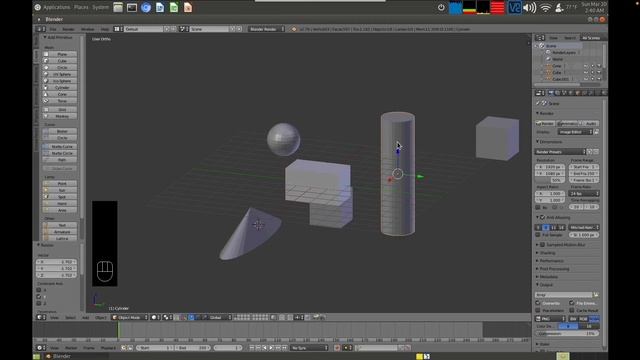Add a Nurbs Circle curve
This screenshot has width=640, height=360.
60,153
